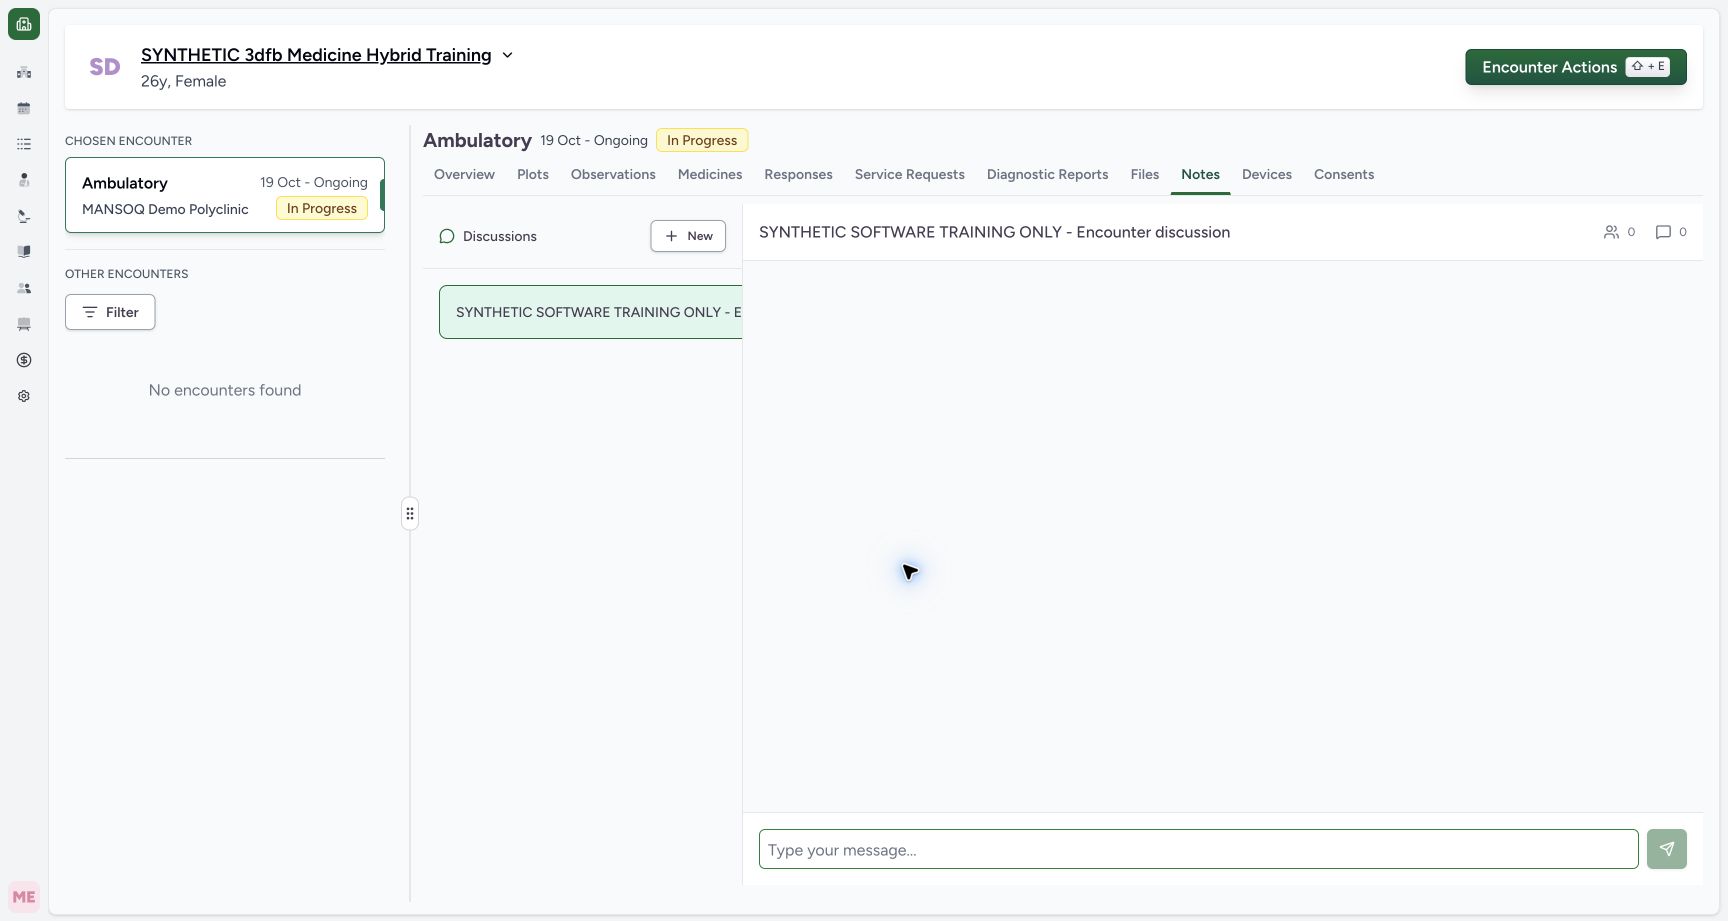Click the ME user avatar
The width and height of the screenshot is (1728, 921).
click(24, 897)
